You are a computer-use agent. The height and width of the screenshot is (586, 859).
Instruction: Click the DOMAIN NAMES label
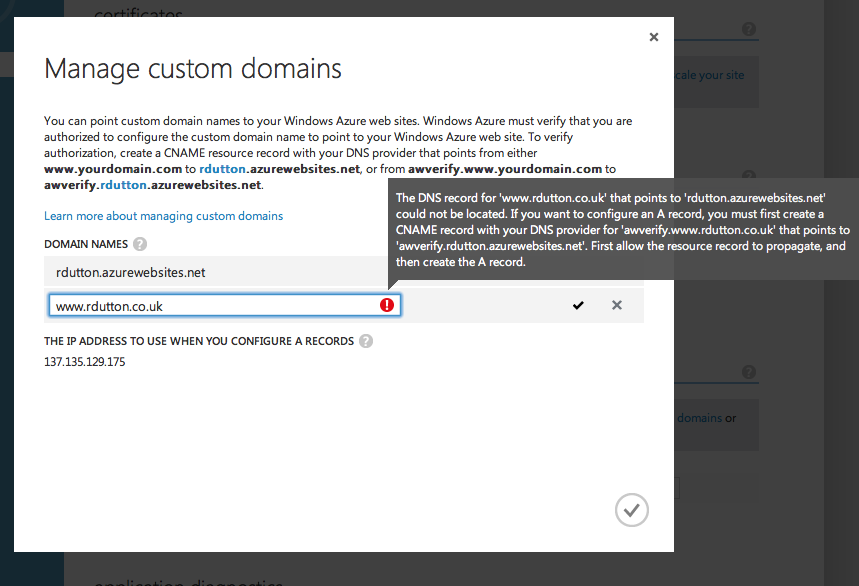click(86, 244)
